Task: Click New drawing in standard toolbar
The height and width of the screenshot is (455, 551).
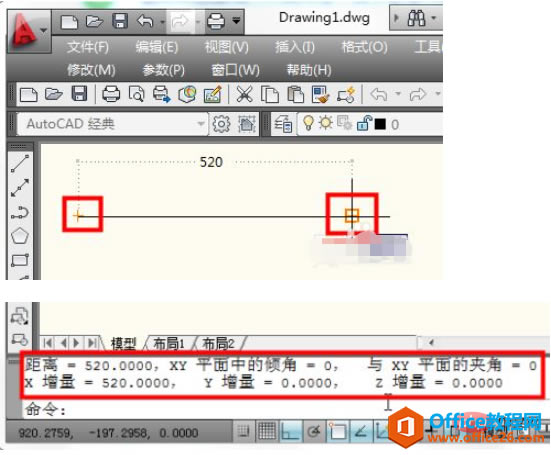Action: [x=28, y=95]
